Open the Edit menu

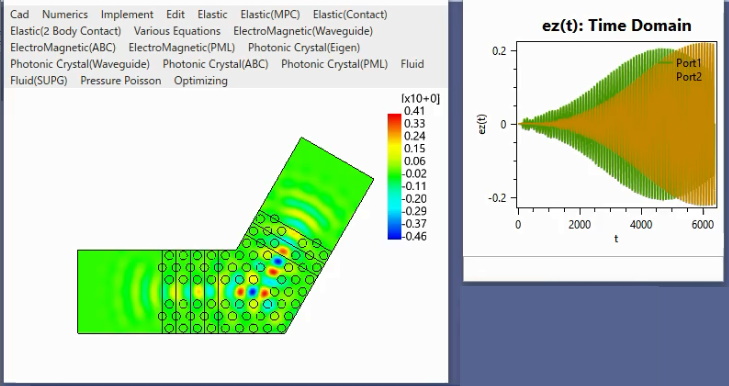point(175,14)
